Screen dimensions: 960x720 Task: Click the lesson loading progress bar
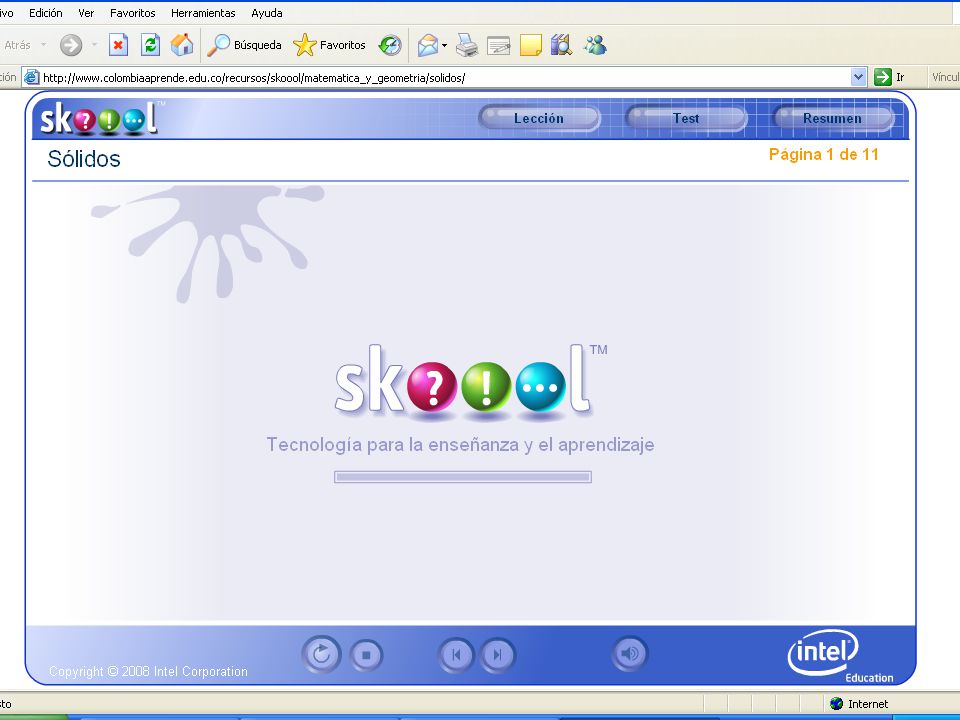(463, 477)
